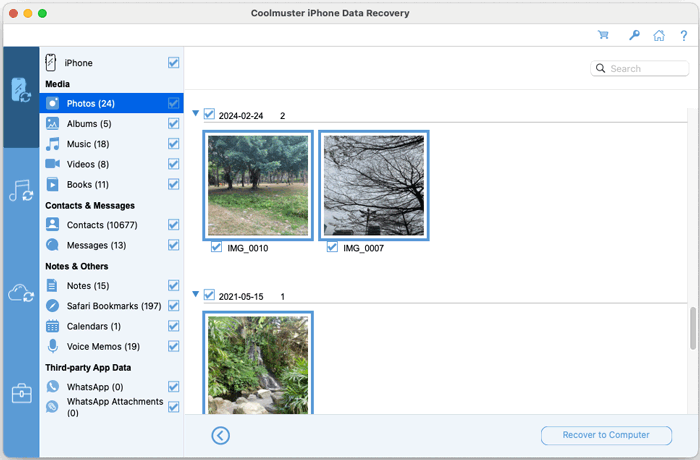Open help via the question mark icon
The height and width of the screenshot is (460, 700).
click(683, 35)
